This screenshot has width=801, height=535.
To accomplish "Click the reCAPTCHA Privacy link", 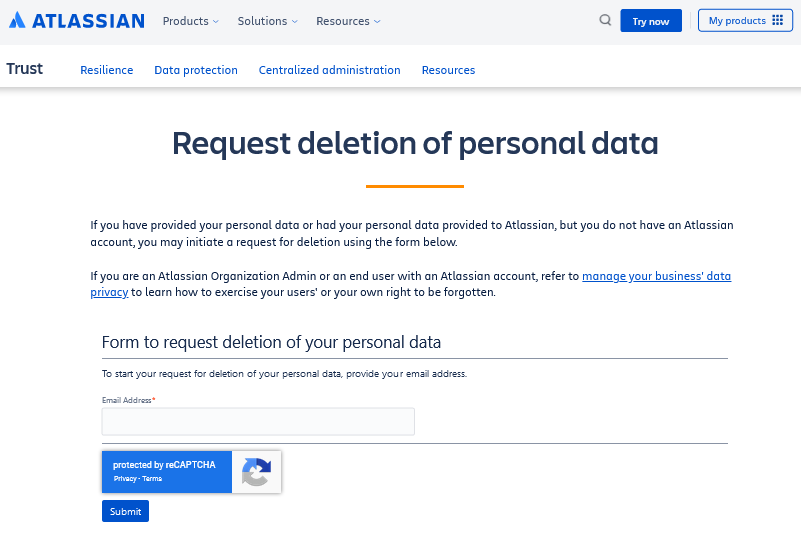I will click(125, 479).
